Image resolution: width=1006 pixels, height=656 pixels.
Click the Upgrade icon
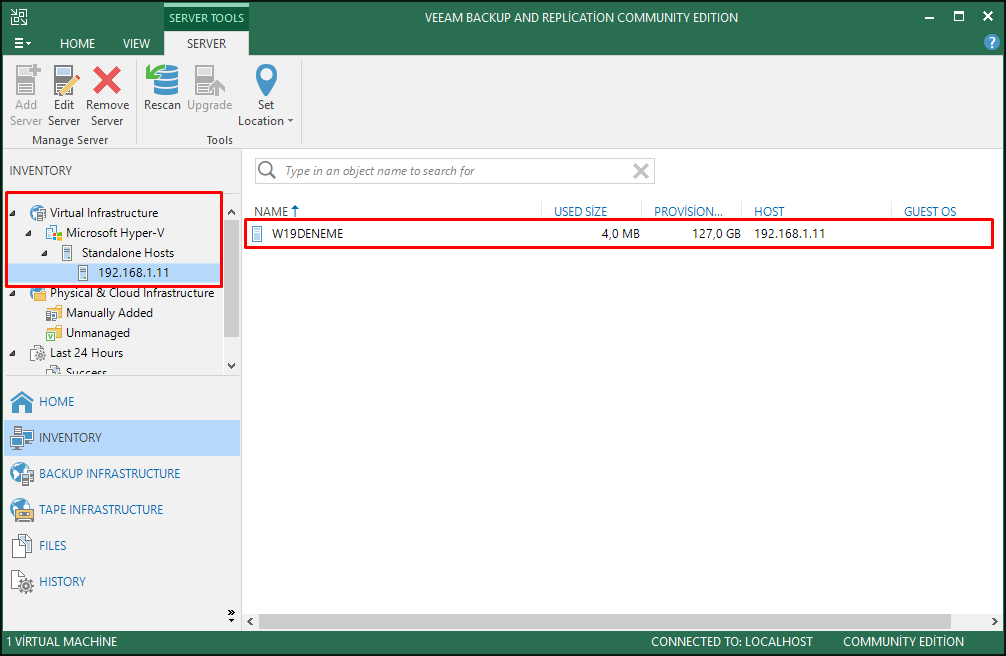tap(209, 80)
